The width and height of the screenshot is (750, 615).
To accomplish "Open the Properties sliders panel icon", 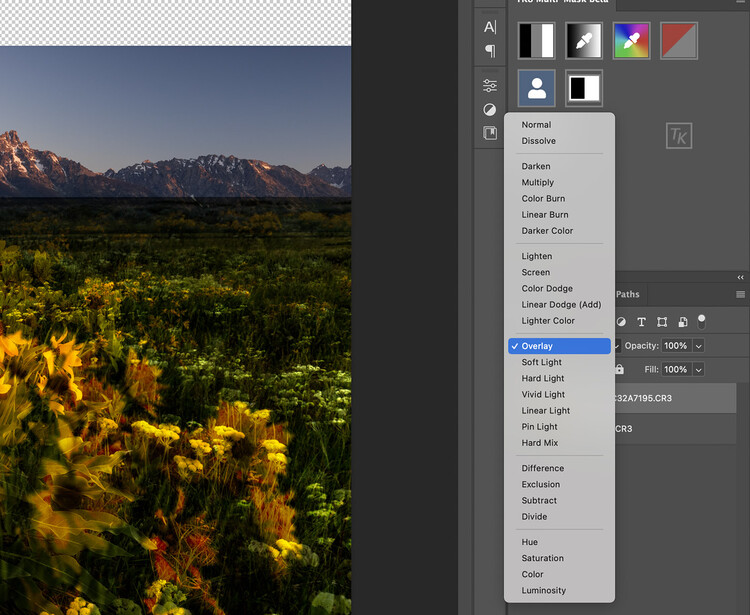I will click(490, 86).
